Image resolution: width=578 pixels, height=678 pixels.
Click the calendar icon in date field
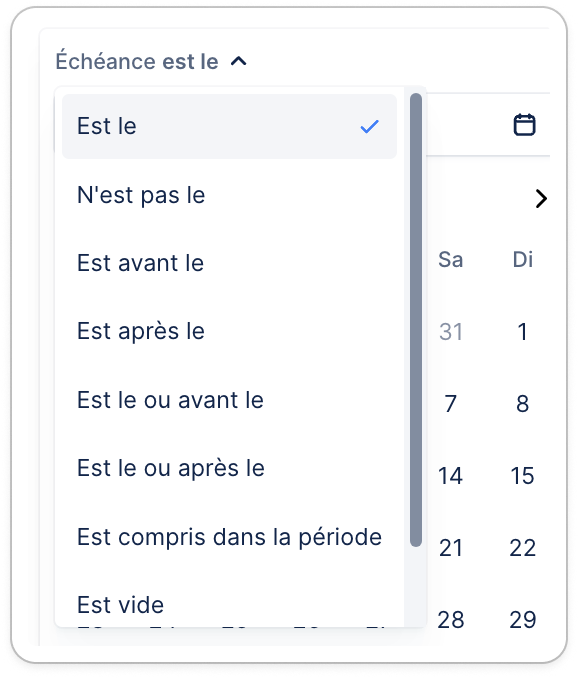(x=524, y=125)
